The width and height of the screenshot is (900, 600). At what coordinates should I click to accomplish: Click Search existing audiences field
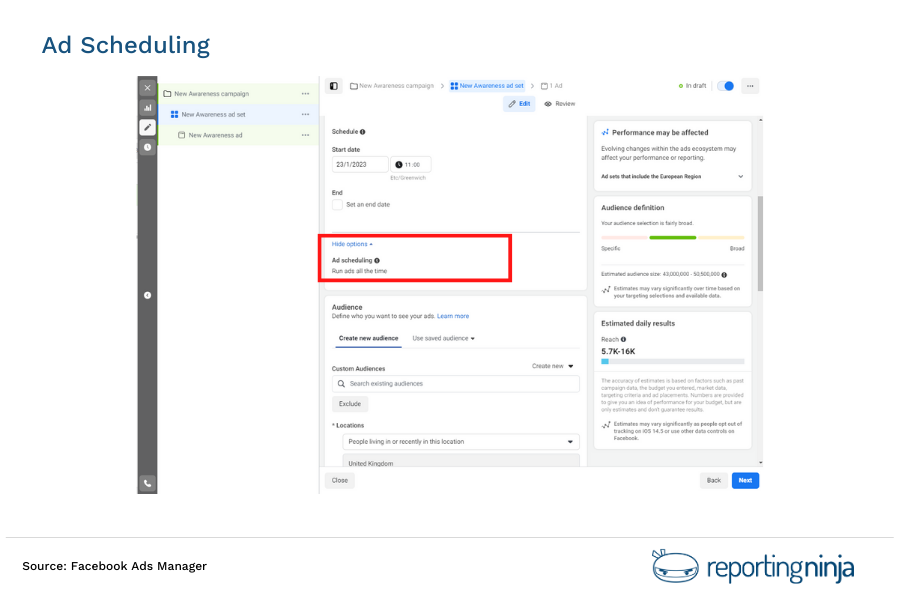[456, 384]
